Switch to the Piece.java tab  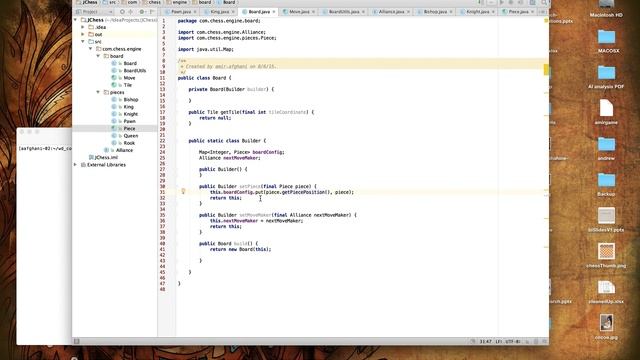pyautogui.click(x=518, y=12)
